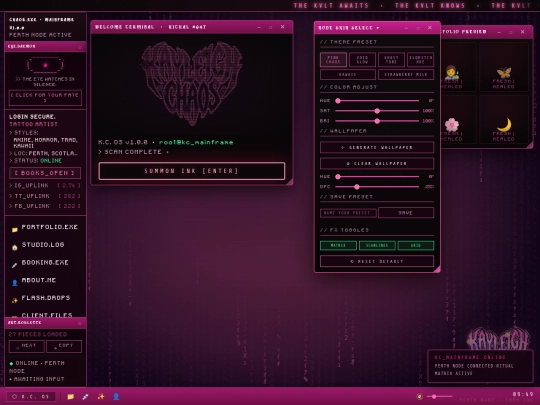Screen dimensions: 540x405
Task: Minimize the Folio Preview window
Action: point(499,32)
